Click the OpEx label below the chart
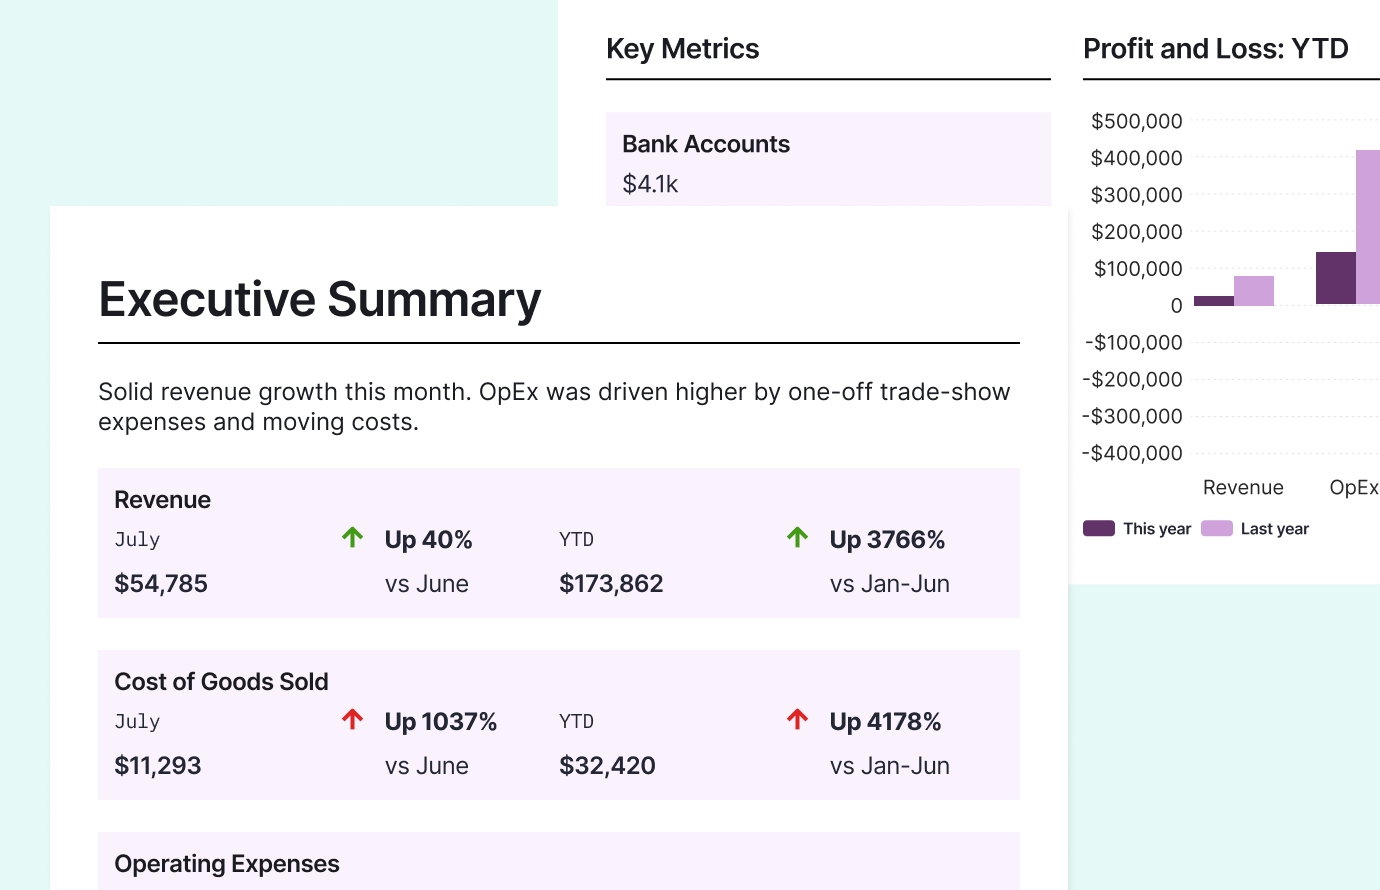 coord(1355,487)
